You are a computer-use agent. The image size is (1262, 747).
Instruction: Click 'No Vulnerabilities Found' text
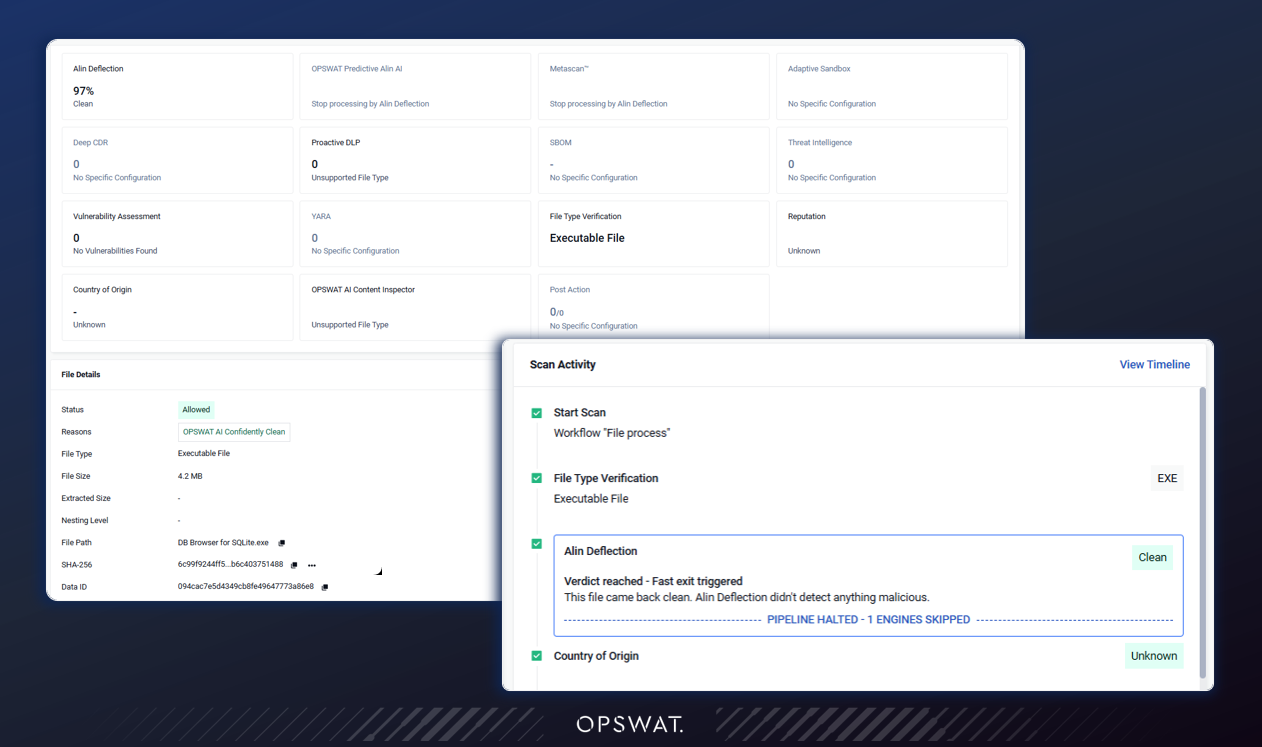tap(115, 251)
